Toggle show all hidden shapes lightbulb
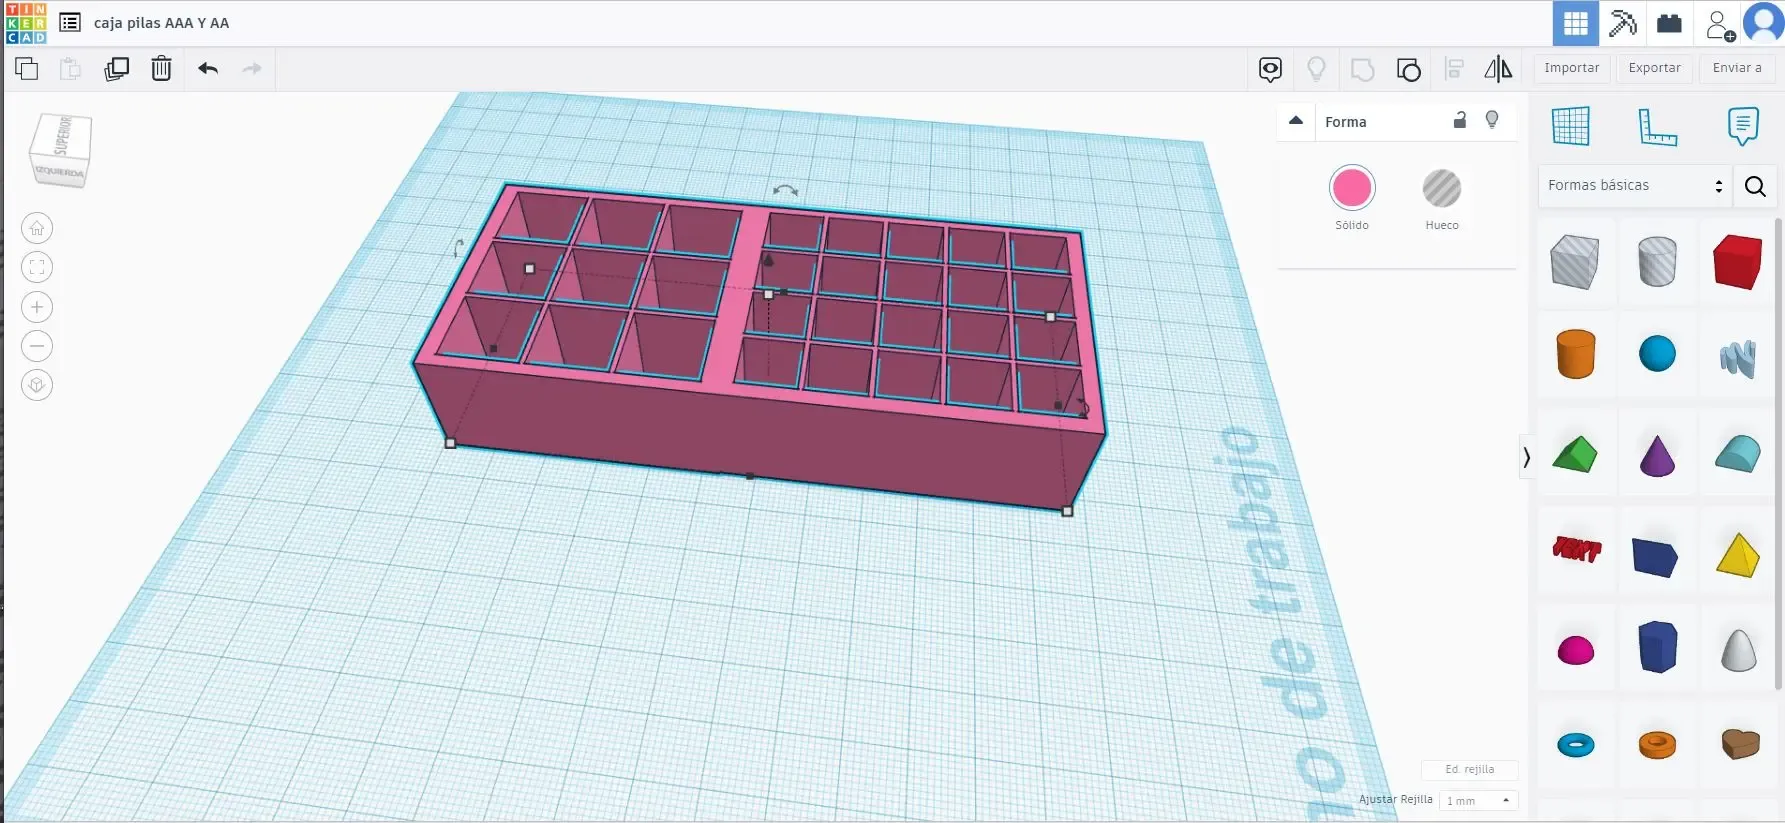 (1316, 69)
